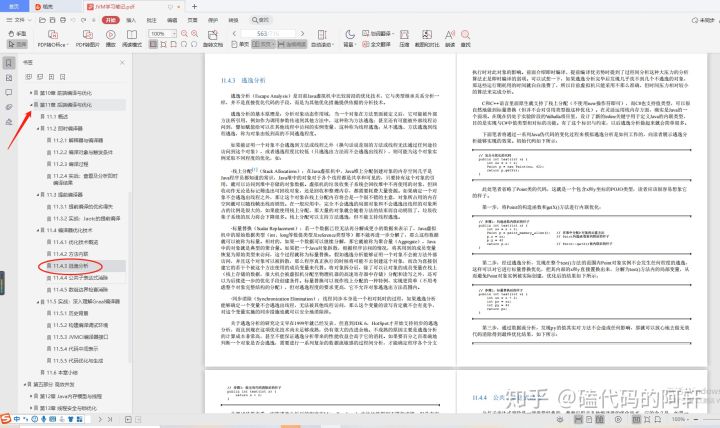This screenshot has height=428, width=720.
Task: Click the Sogou input method icon
Action: point(6,419)
